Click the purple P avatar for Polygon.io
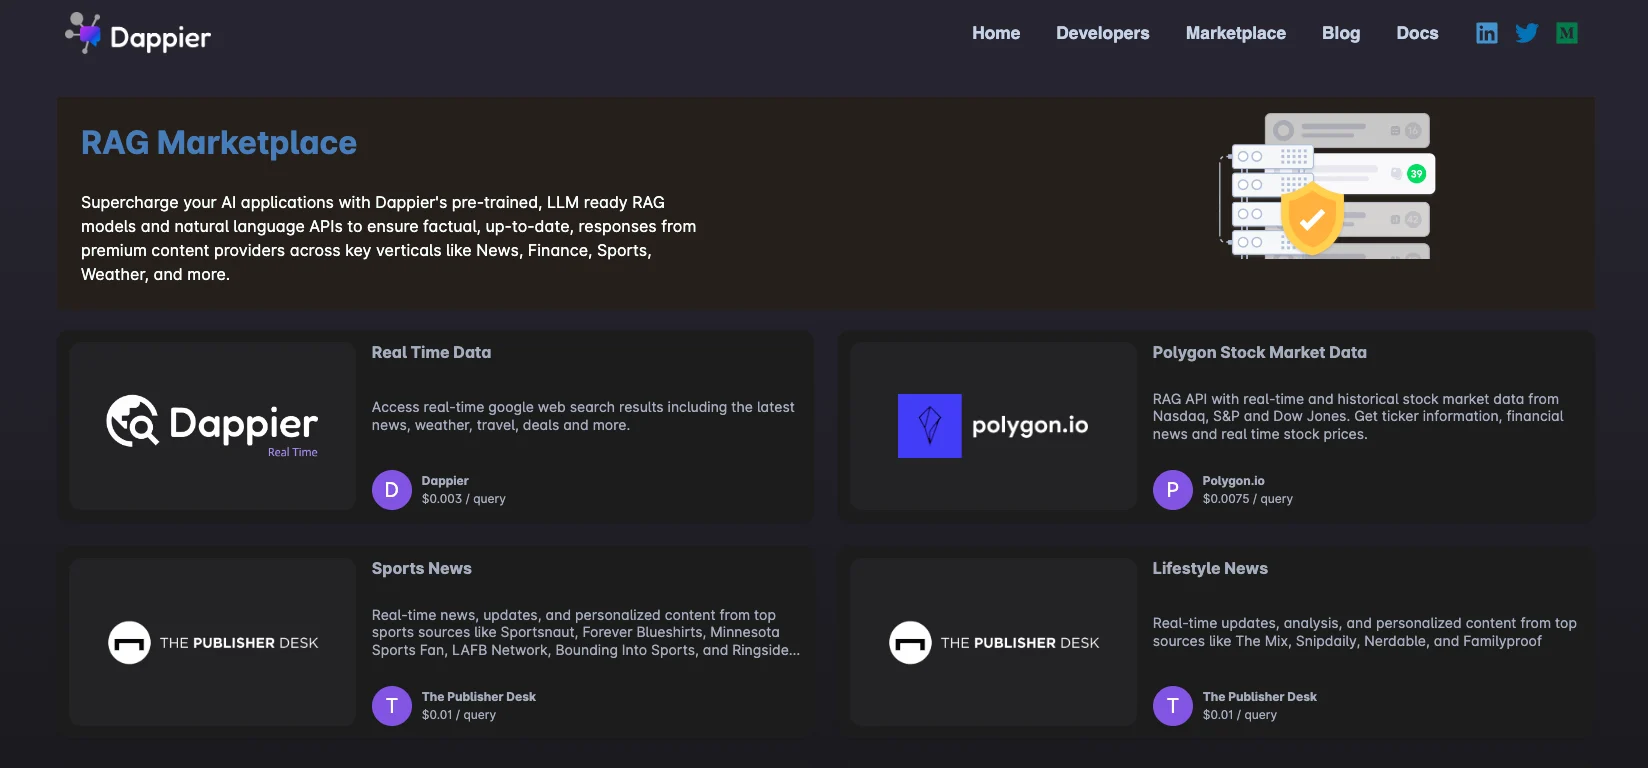The height and width of the screenshot is (768, 1648). point(1173,490)
